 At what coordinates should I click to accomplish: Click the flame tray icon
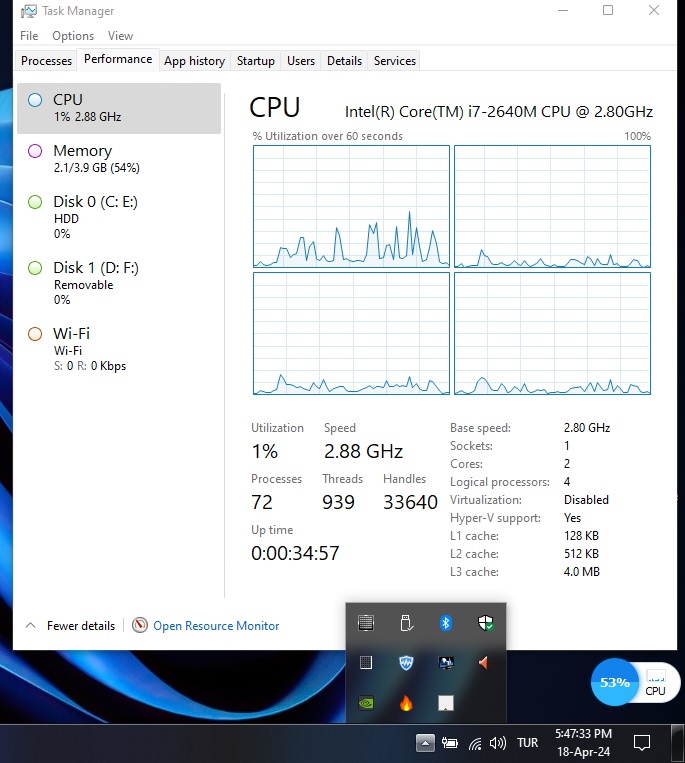point(406,703)
